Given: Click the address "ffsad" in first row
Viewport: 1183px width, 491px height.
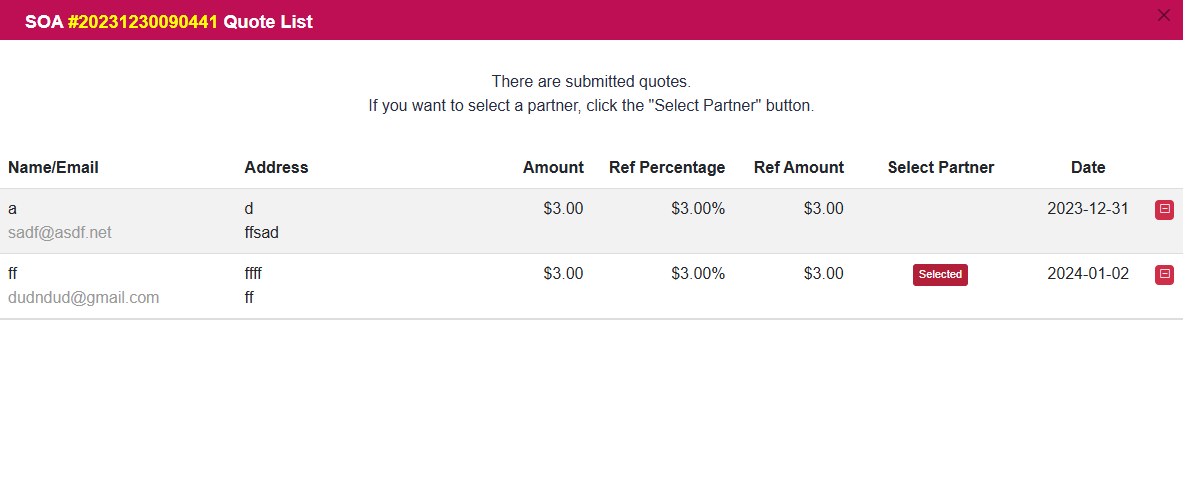Looking at the screenshot, I should click(x=261, y=232).
